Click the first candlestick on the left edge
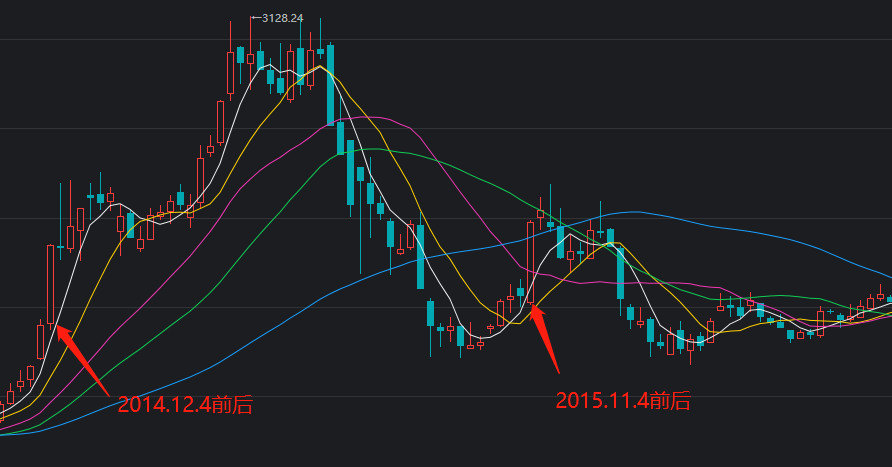 [x=2, y=410]
